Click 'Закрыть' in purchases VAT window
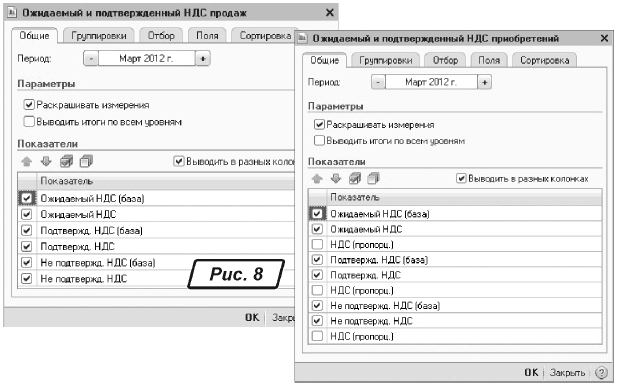Screen dimensions: 617x386 point(567,372)
